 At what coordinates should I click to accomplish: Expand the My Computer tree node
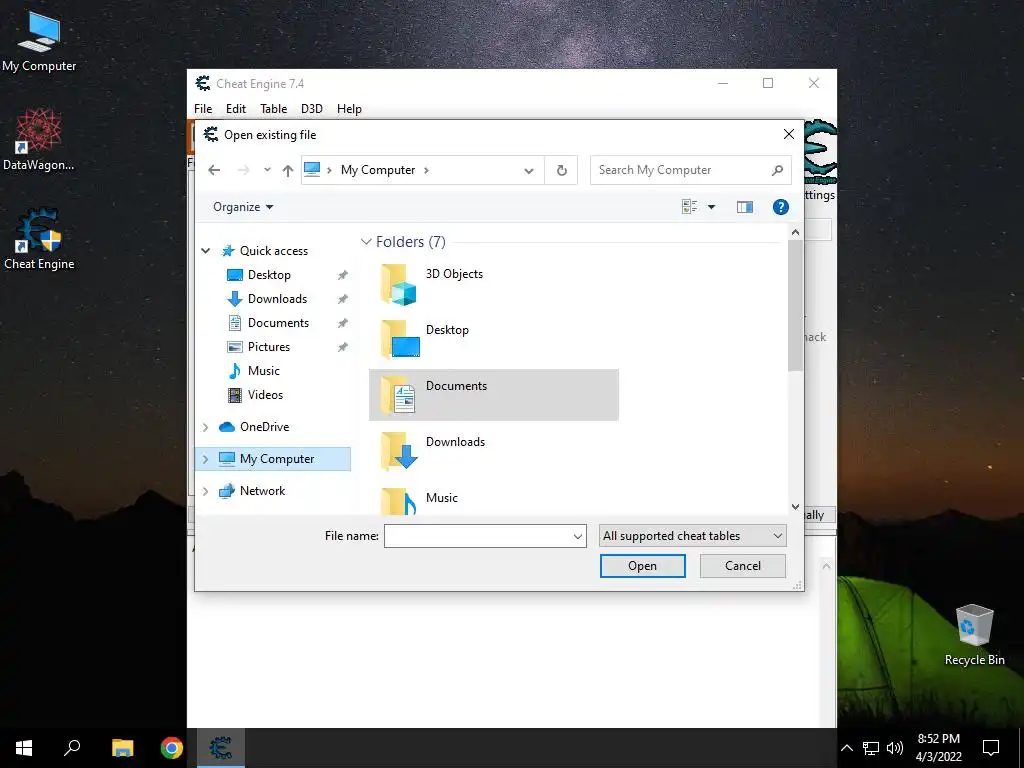(206, 459)
